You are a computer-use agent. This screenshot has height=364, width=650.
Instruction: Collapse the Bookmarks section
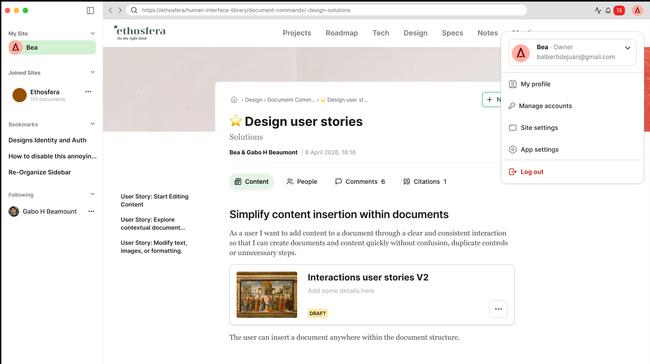(x=92, y=124)
